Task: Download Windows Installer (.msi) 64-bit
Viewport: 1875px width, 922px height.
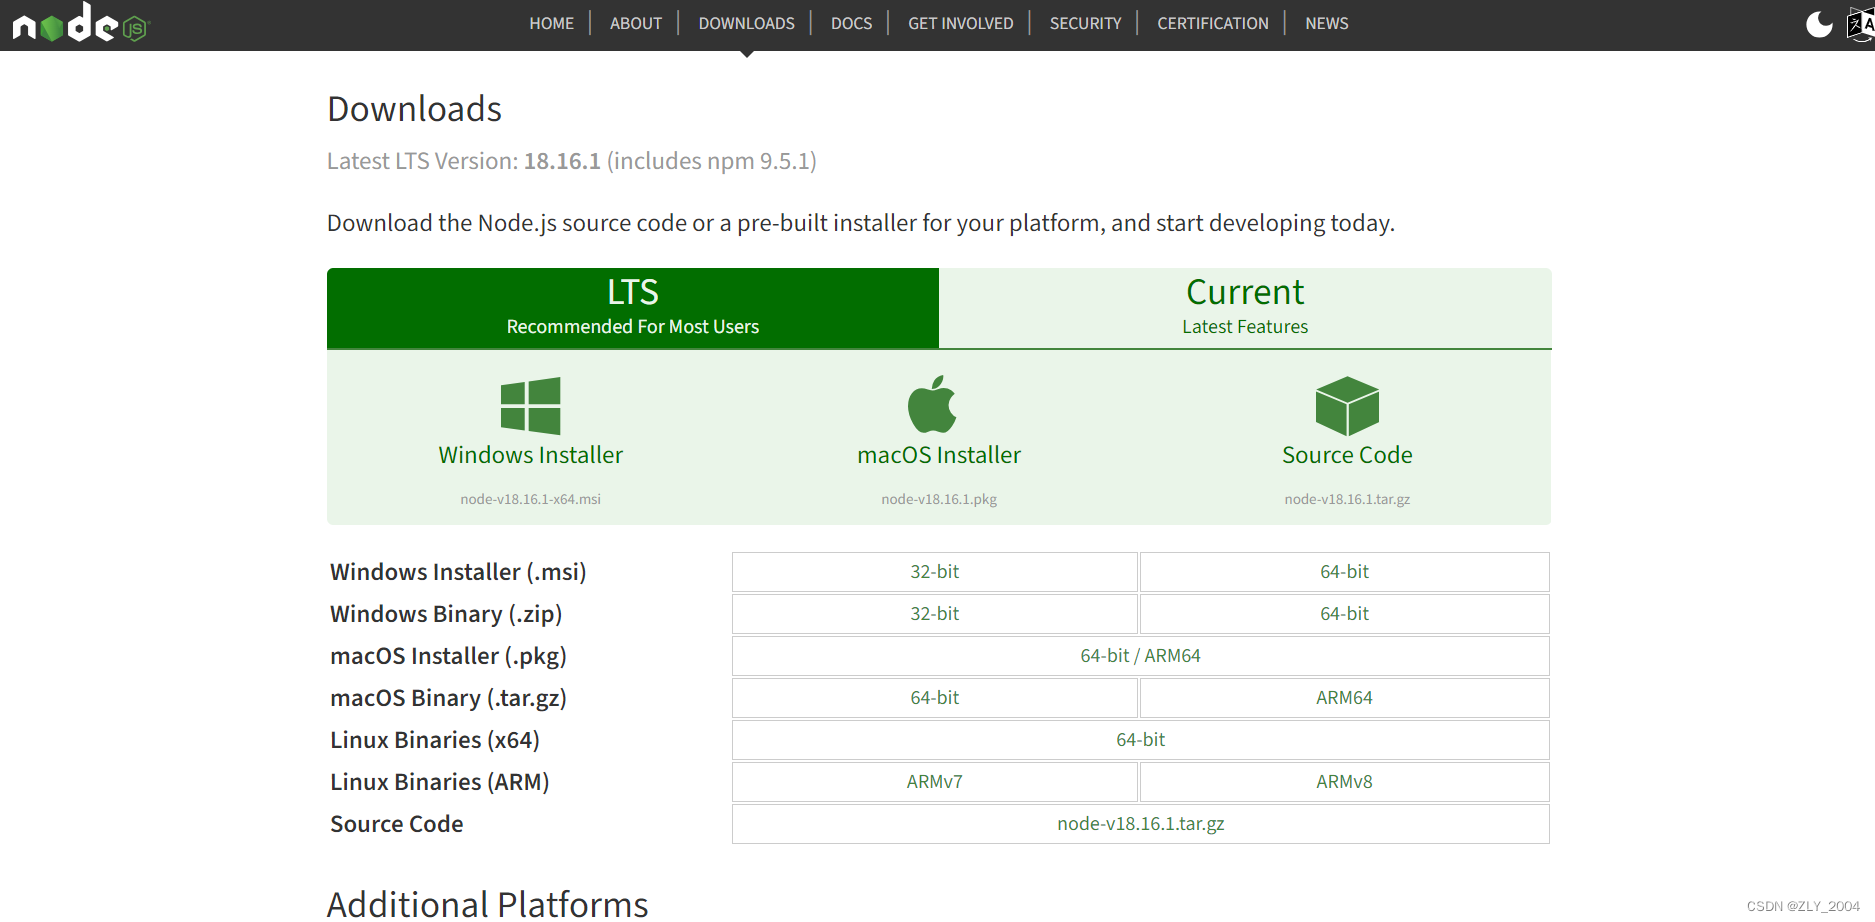Action: point(1345,572)
